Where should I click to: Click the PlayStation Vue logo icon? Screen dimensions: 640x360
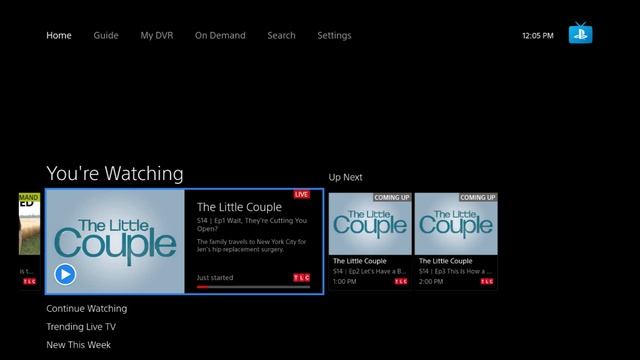pyautogui.click(x=580, y=33)
